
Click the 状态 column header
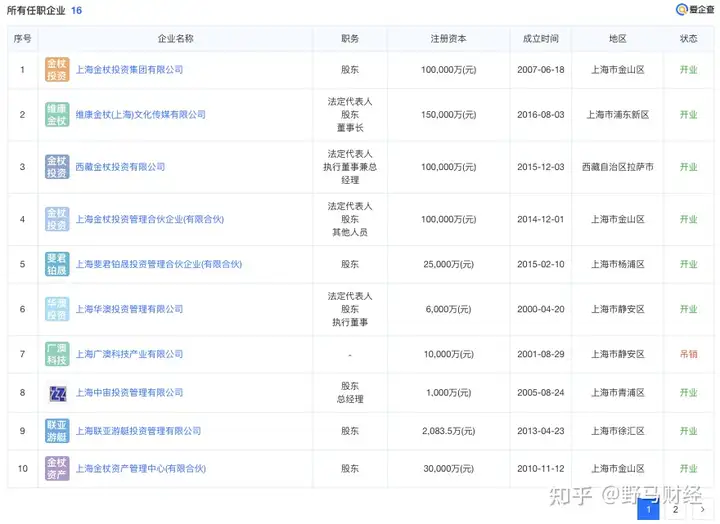688,39
